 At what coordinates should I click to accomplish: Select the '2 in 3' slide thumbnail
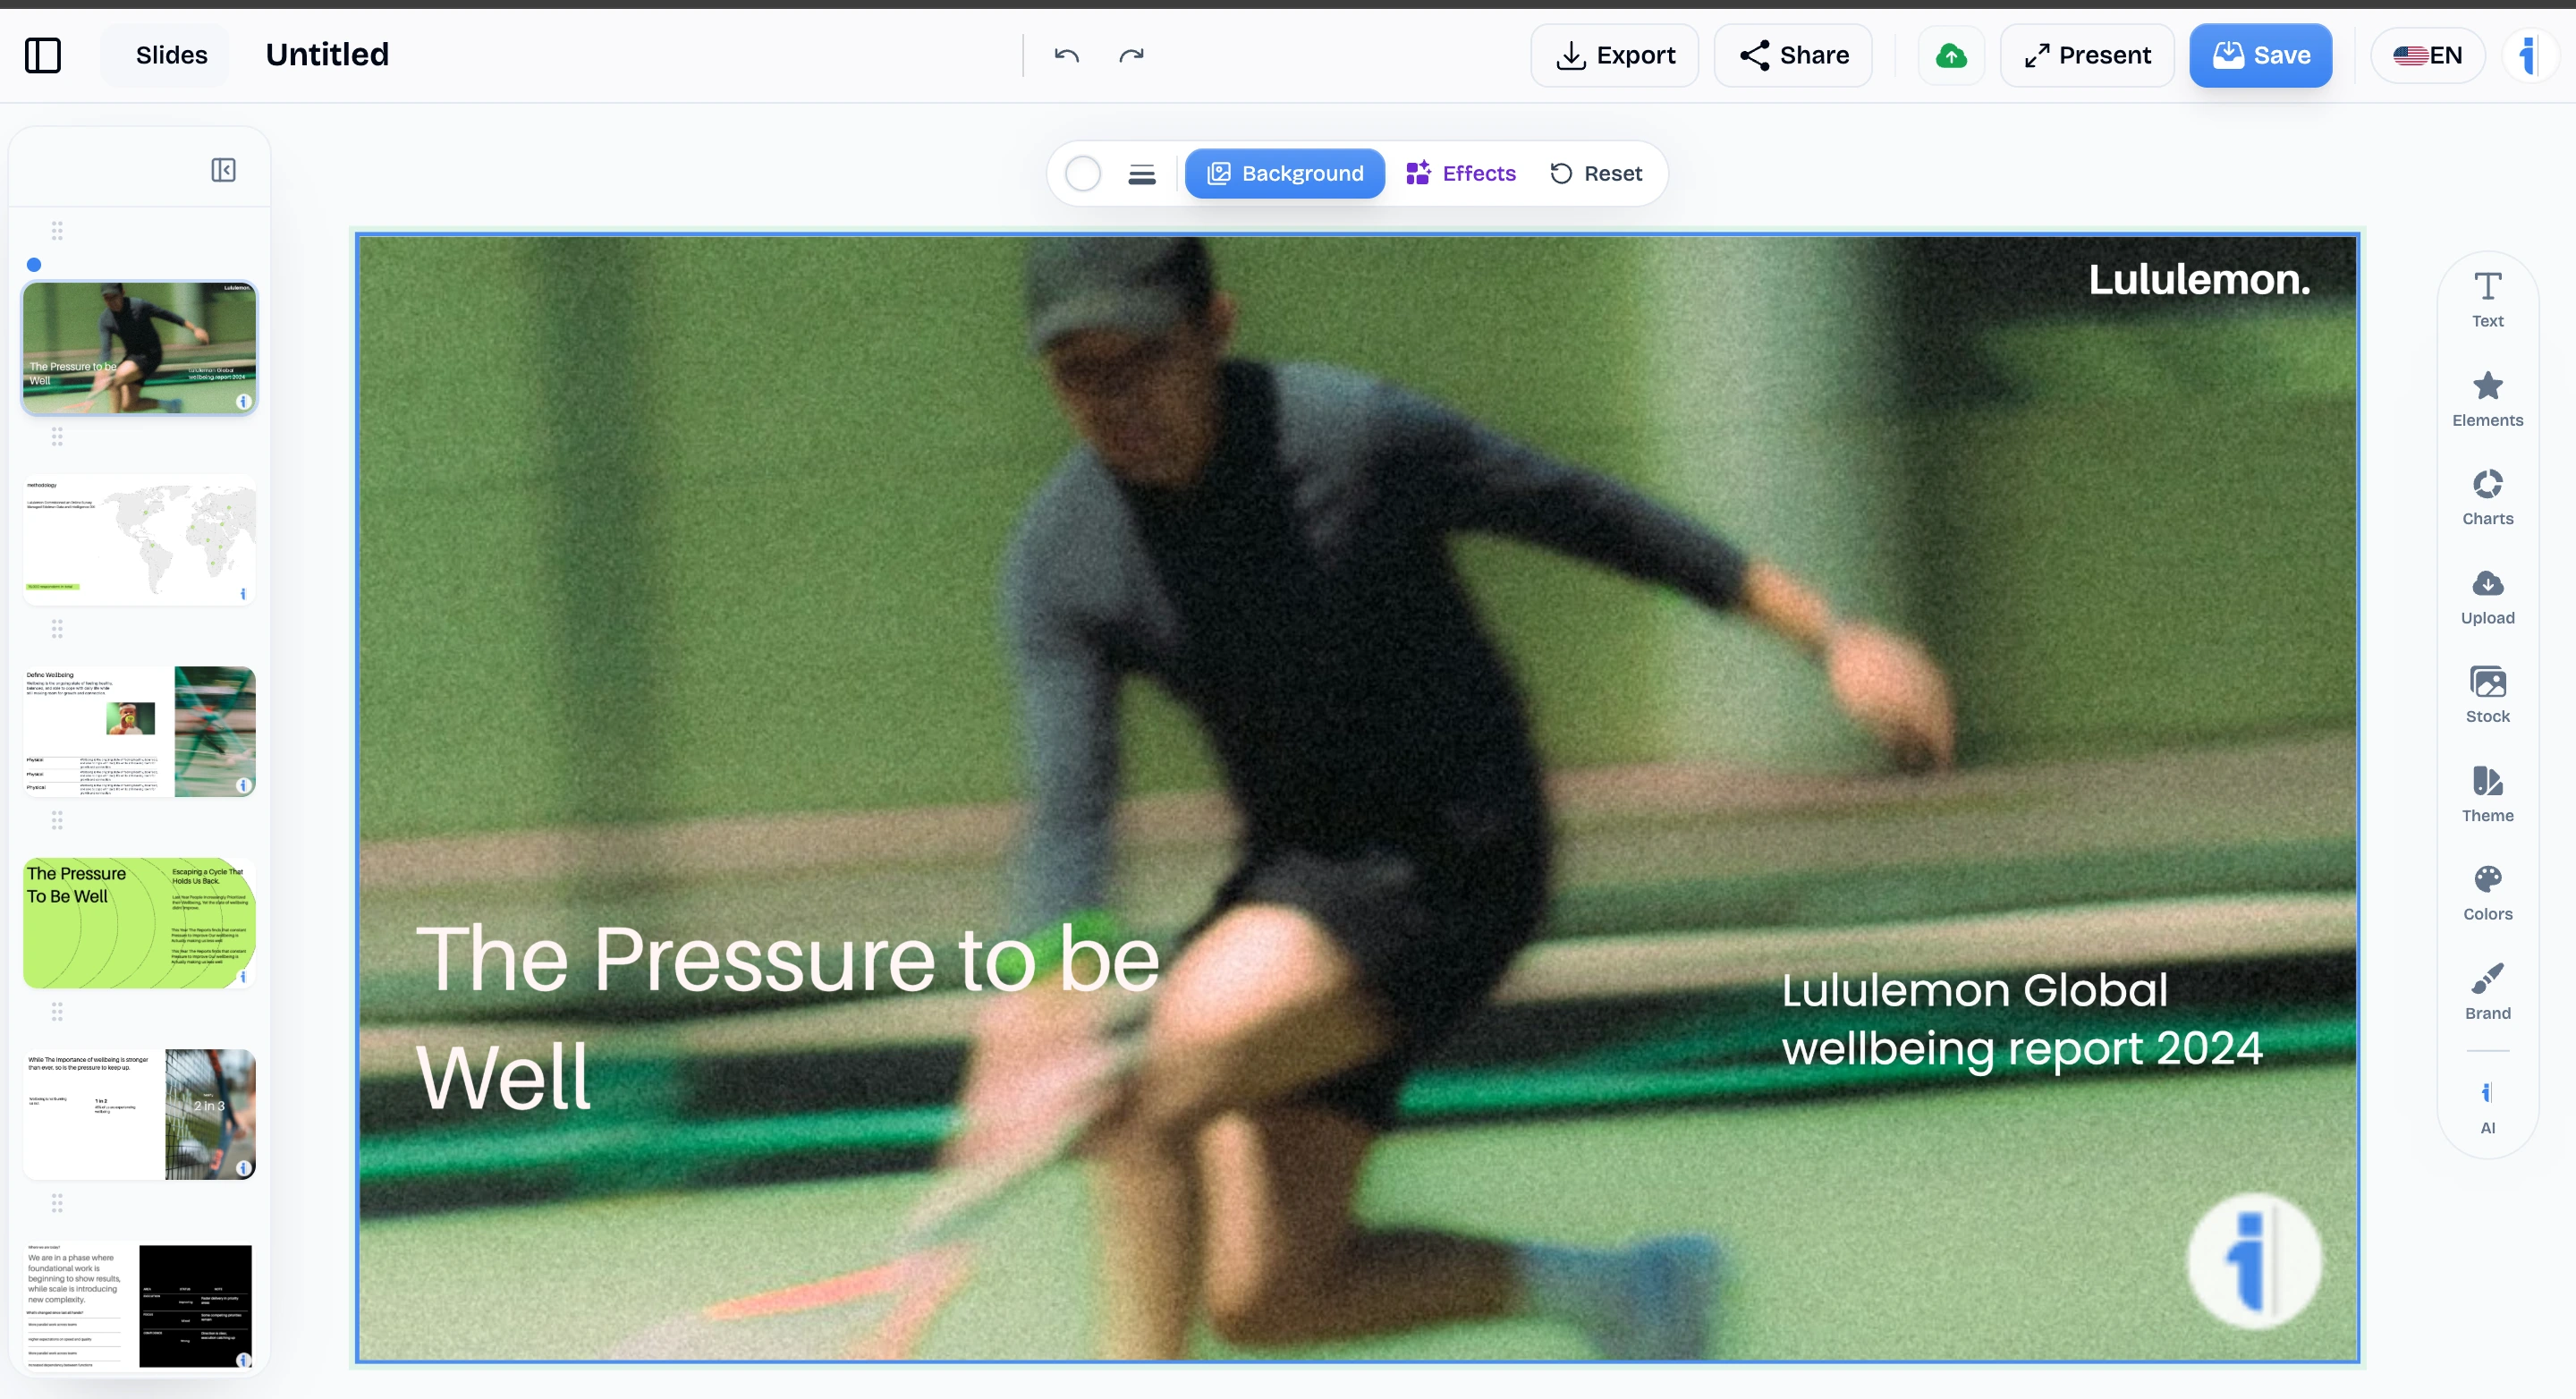pos(139,1114)
